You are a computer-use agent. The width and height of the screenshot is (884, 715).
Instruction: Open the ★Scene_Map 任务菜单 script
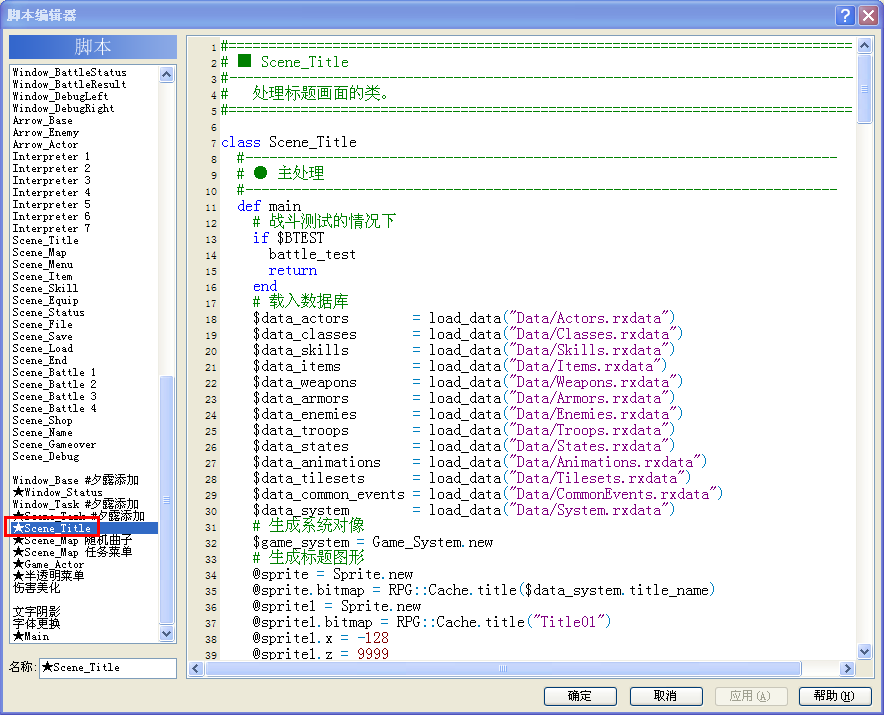[x=72, y=553]
